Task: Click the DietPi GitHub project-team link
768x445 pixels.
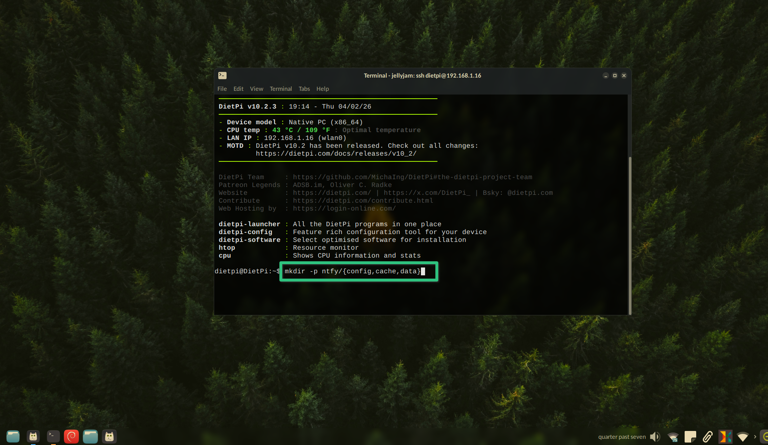Action: [x=412, y=177]
